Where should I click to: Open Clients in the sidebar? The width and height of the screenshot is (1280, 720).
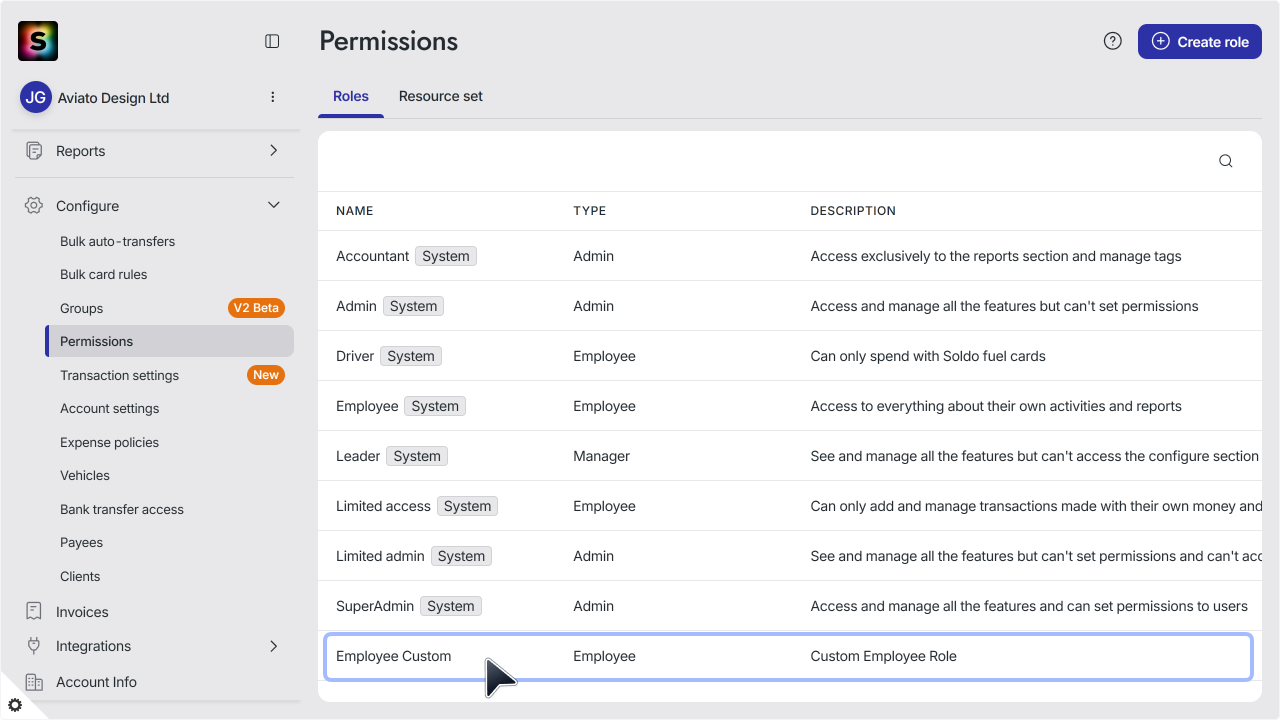[x=80, y=576]
